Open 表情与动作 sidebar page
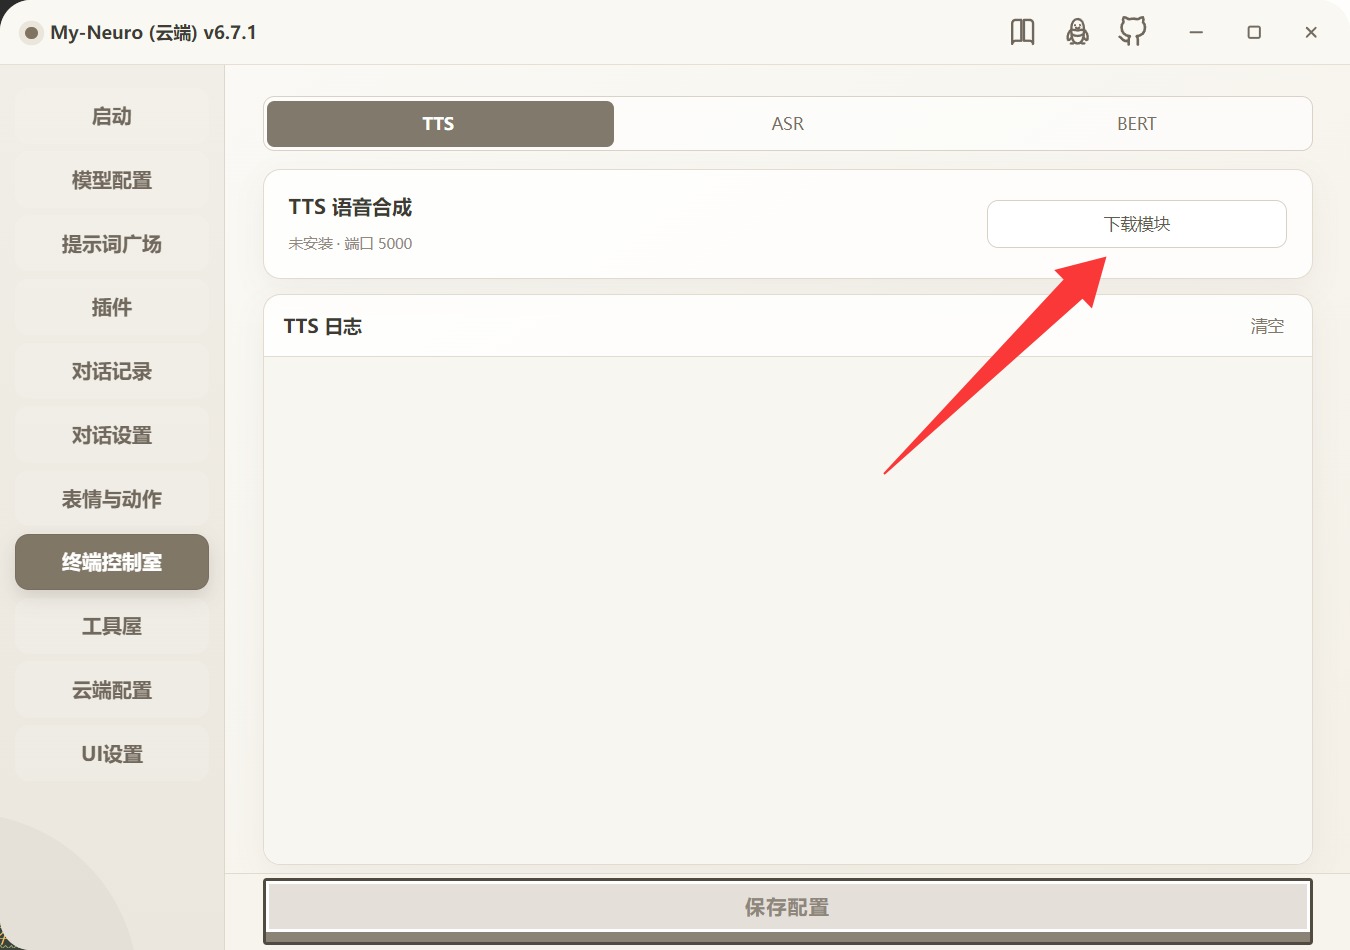This screenshot has width=1350, height=950. pyautogui.click(x=112, y=499)
